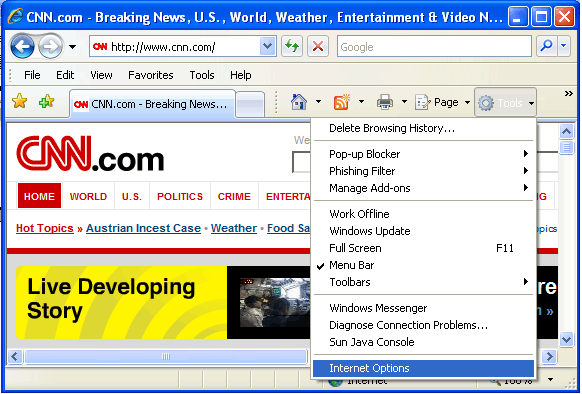
Task: Expand the Pop-up Blocker submenu
Action: coord(423,154)
